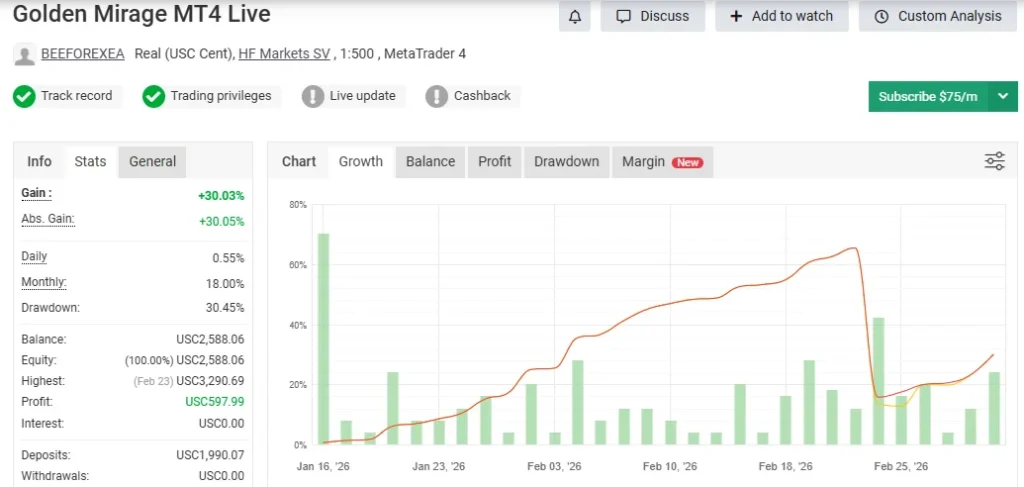The width and height of the screenshot is (1024, 487).
Task: Click the BEEFOREXEA user avatar icon
Action: (24, 55)
